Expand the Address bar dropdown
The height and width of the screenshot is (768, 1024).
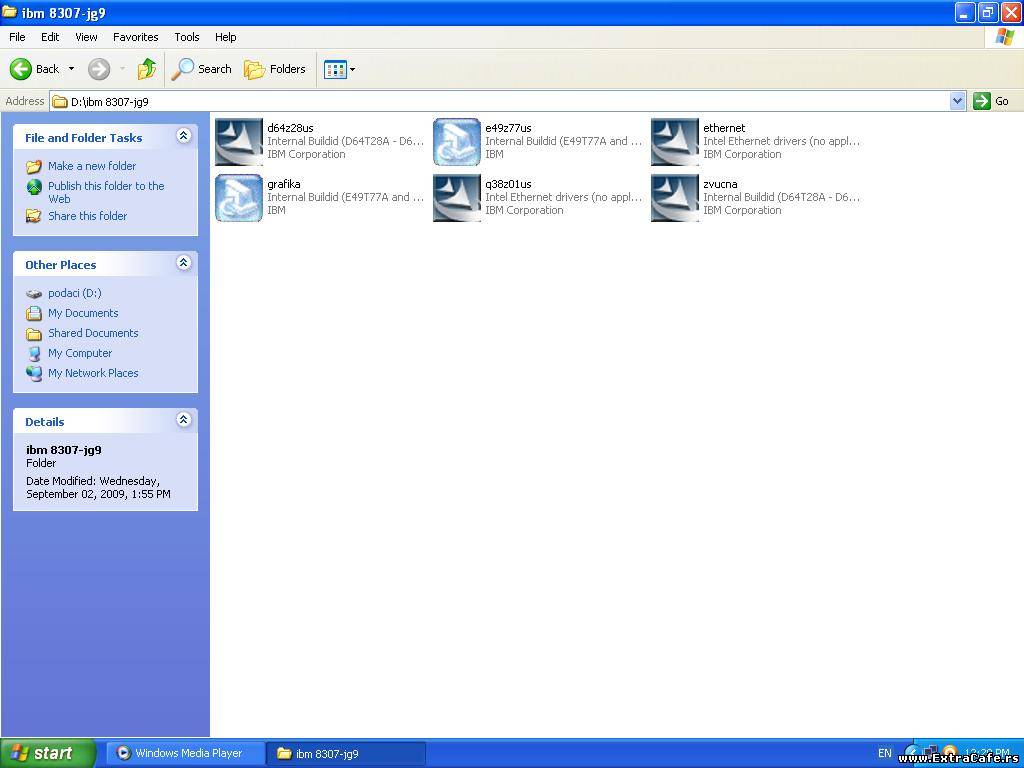point(957,101)
